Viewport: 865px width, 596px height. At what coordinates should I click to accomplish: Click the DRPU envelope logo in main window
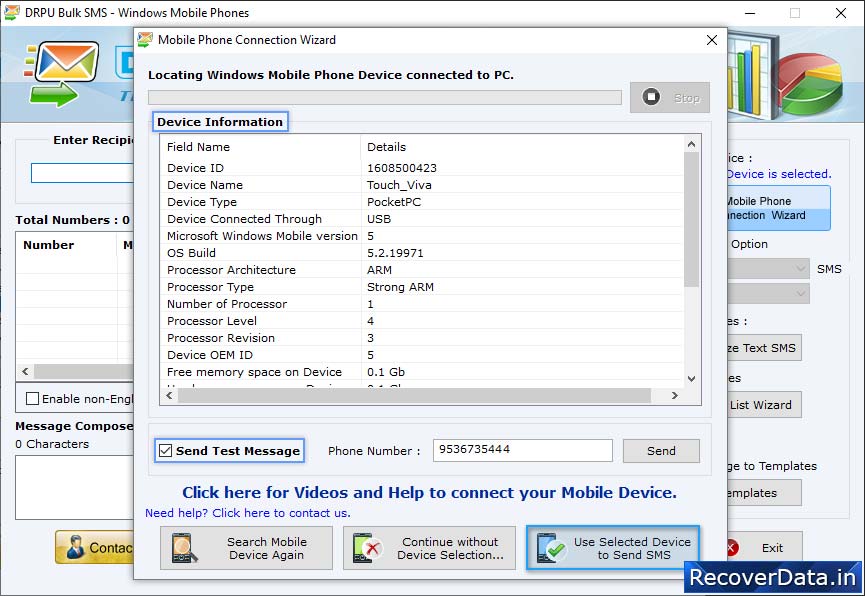62,74
